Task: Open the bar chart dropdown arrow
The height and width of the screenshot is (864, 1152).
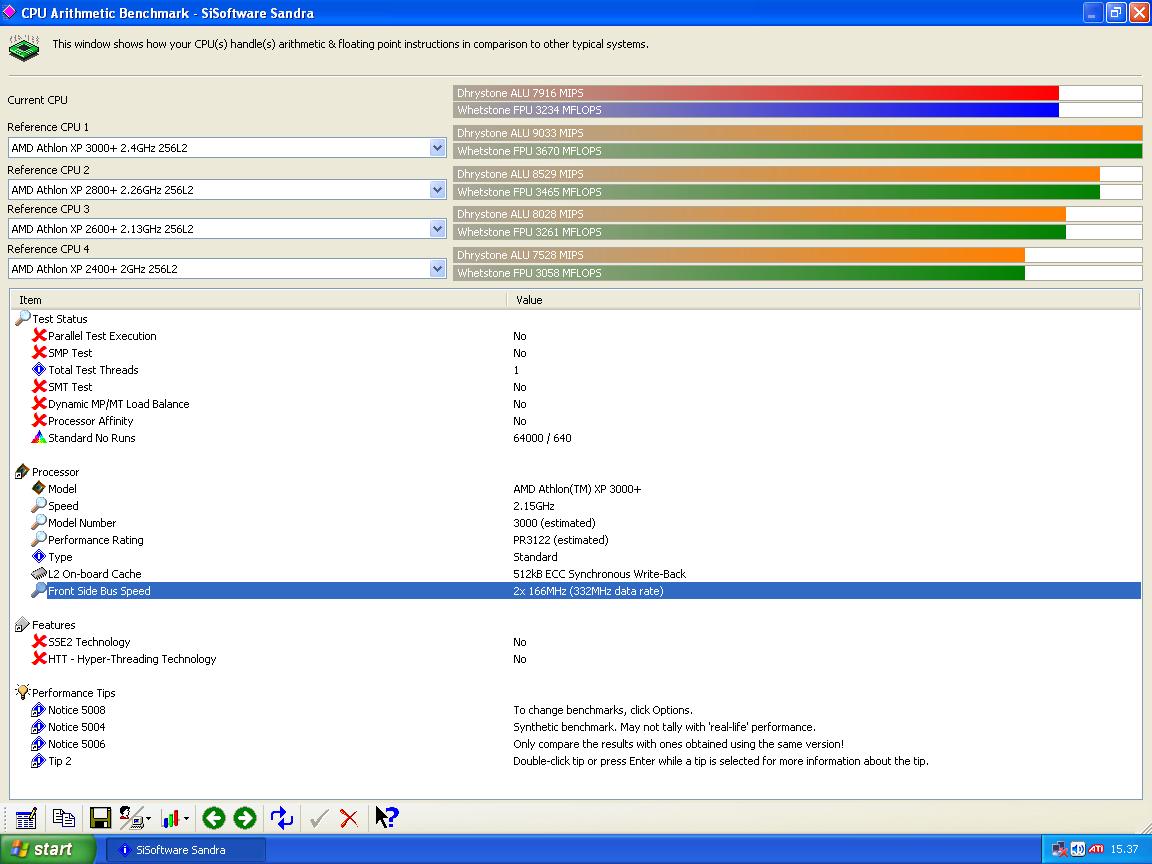Action: (x=186, y=818)
